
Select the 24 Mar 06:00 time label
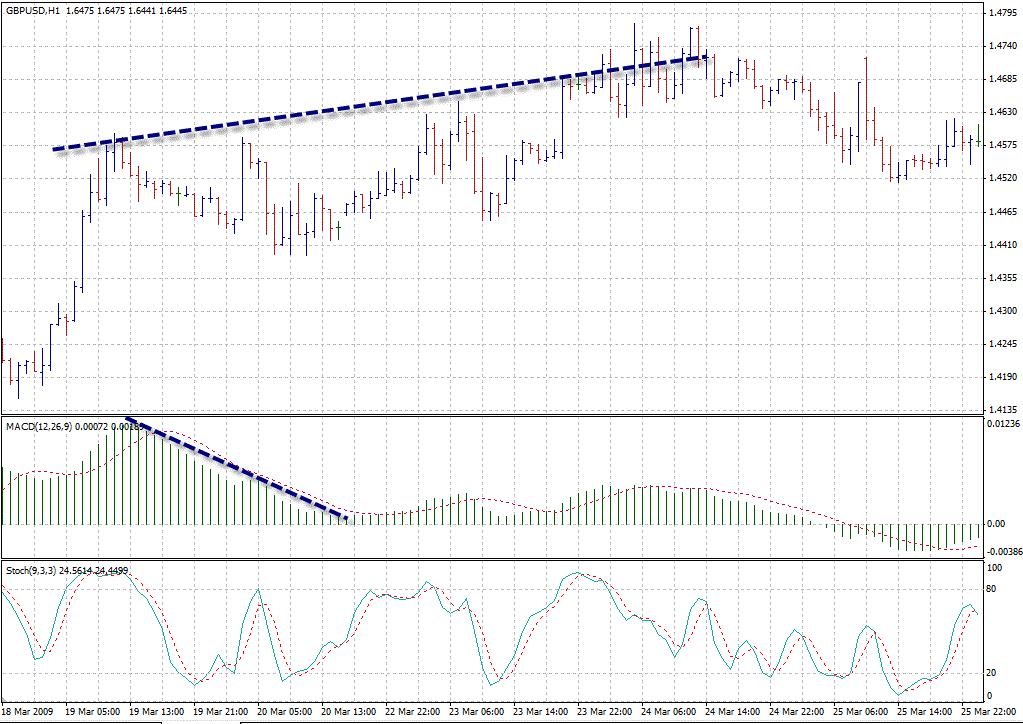(x=669, y=710)
